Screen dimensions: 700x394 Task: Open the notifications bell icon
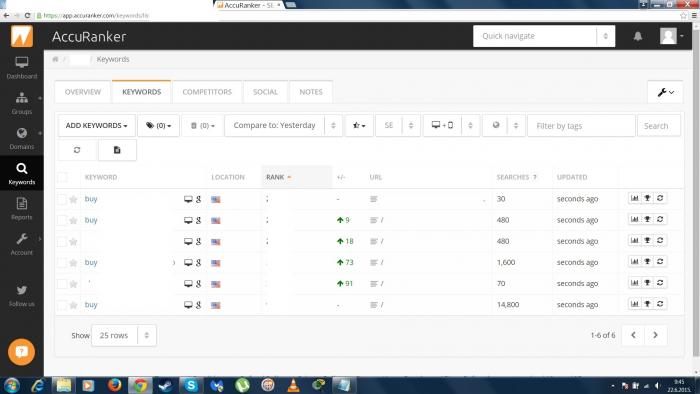pyautogui.click(x=638, y=36)
